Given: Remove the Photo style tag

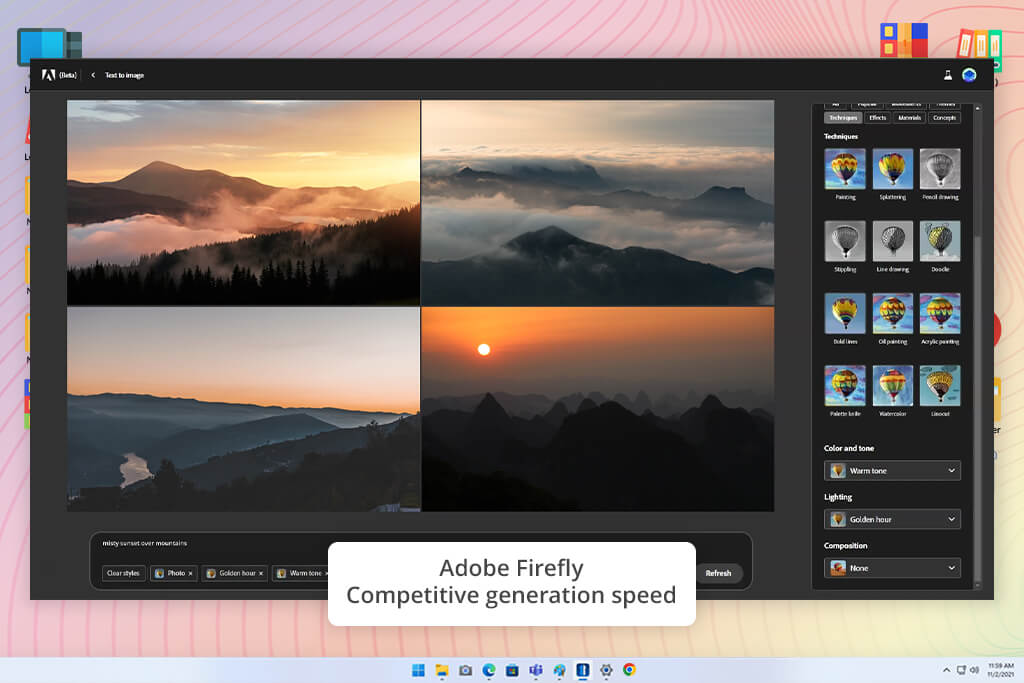Looking at the screenshot, I should tap(191, 573).
